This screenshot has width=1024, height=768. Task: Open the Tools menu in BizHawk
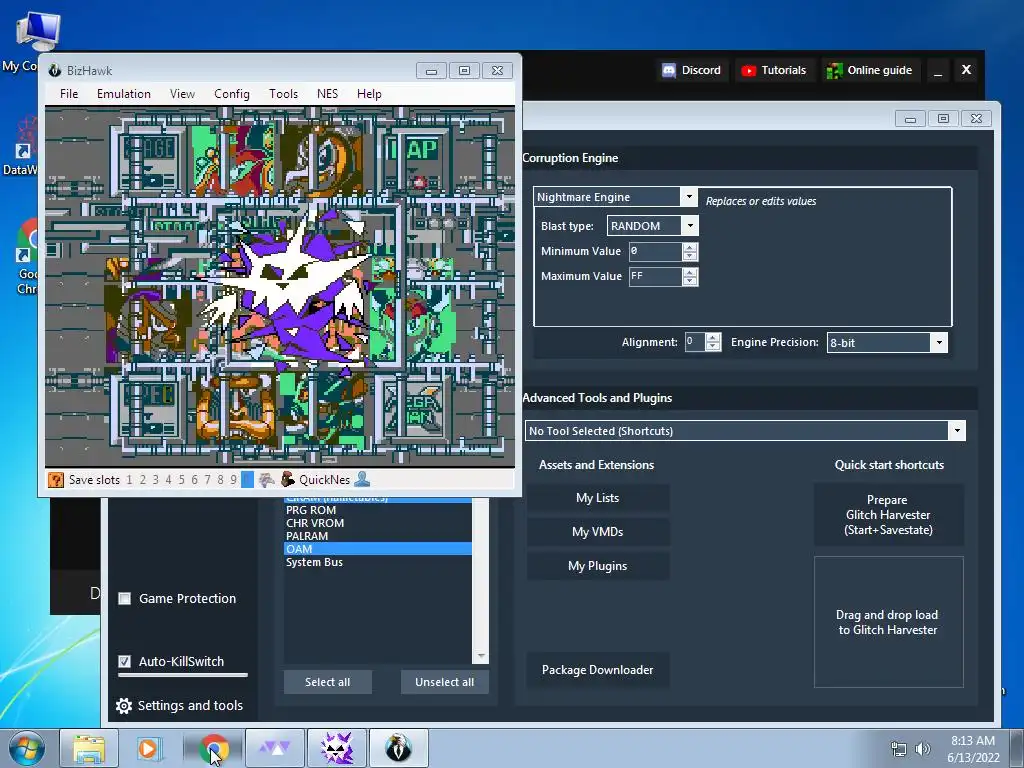pos(283,94)
